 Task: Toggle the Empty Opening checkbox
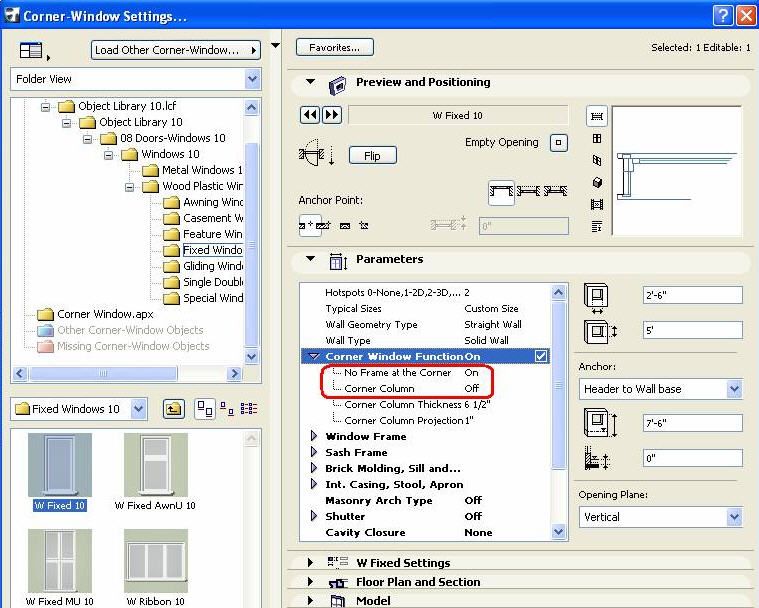pyautogui.click(x=559, y=143)
